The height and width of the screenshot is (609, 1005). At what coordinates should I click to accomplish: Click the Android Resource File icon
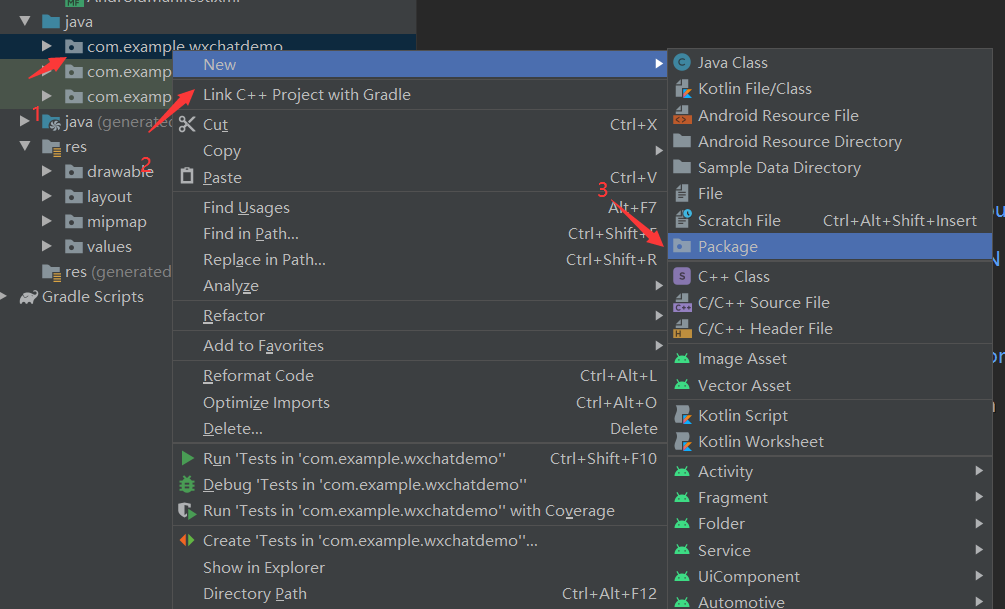682,115
